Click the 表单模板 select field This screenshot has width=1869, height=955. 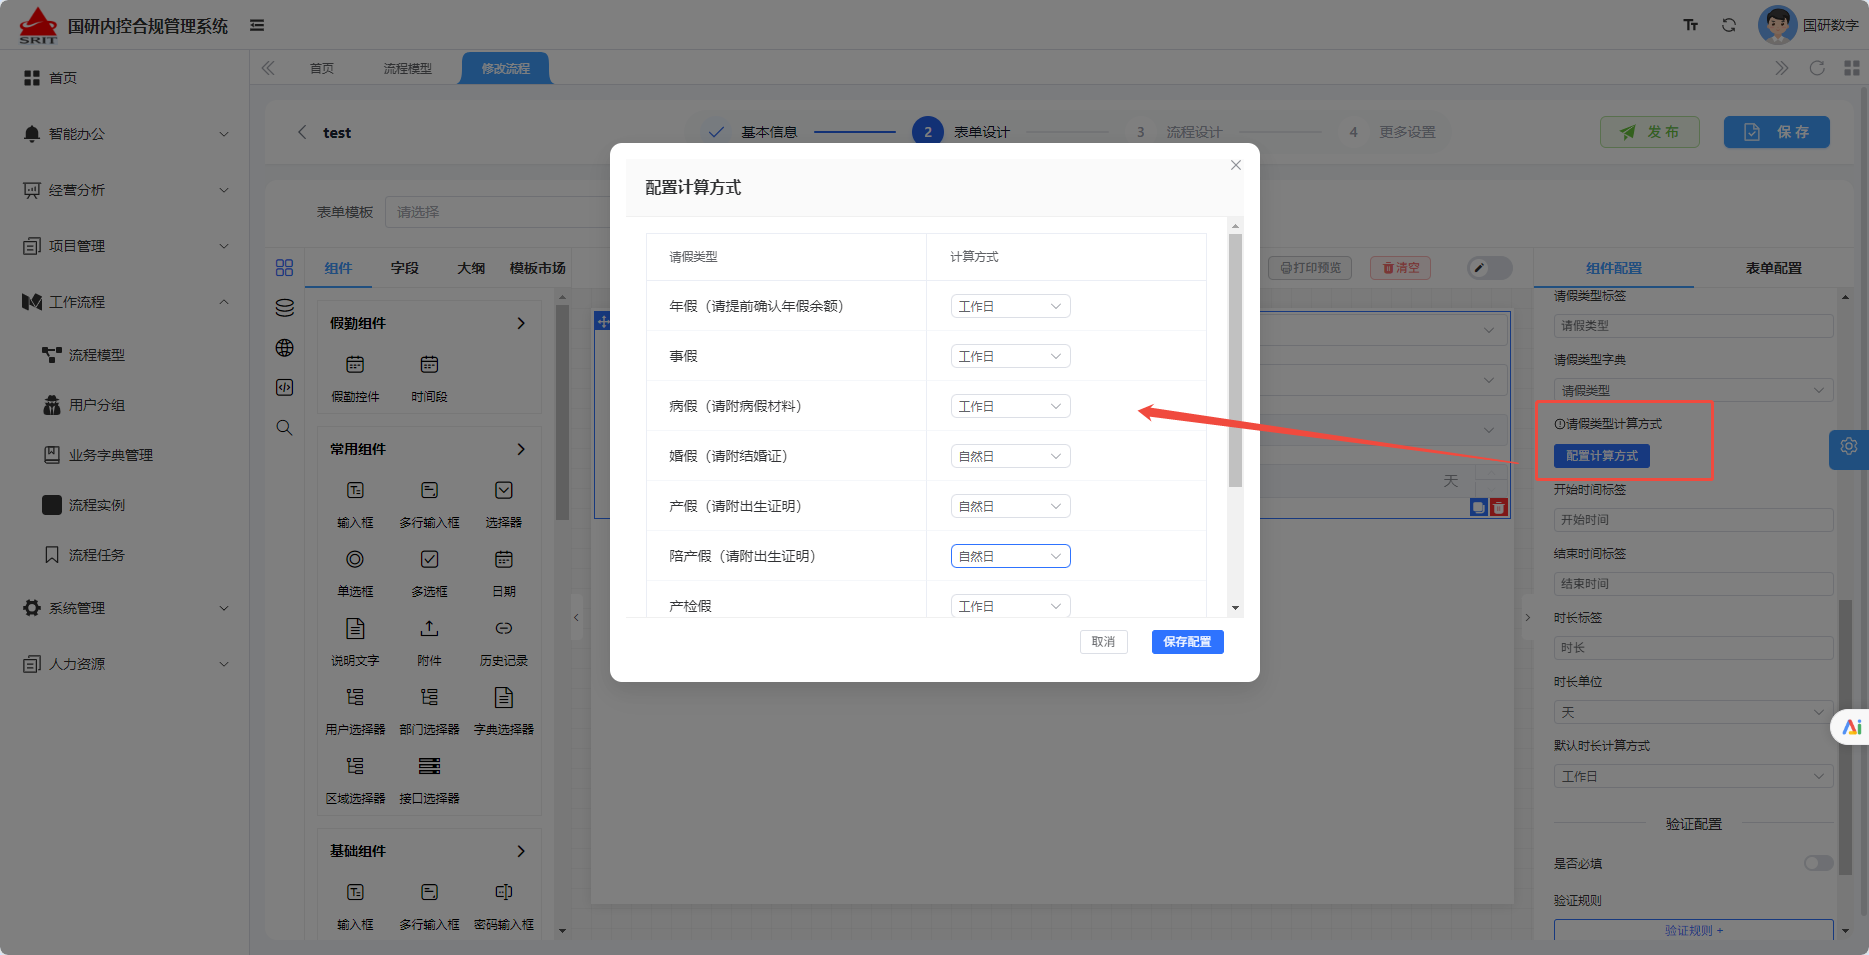click(x=497, y=212)
